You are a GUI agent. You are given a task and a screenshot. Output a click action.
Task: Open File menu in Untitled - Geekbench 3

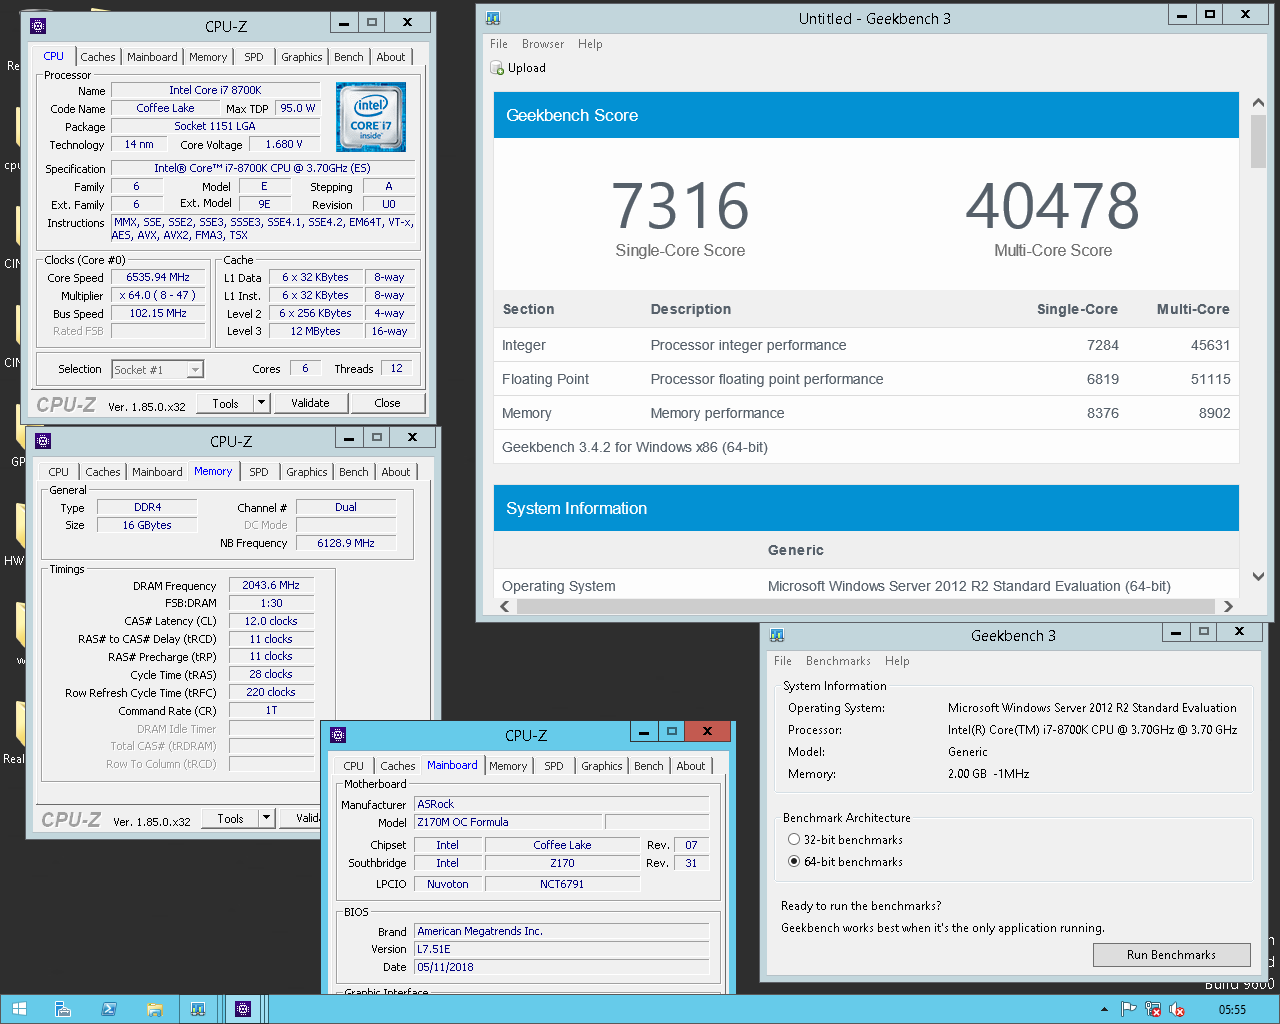[499, 44]
